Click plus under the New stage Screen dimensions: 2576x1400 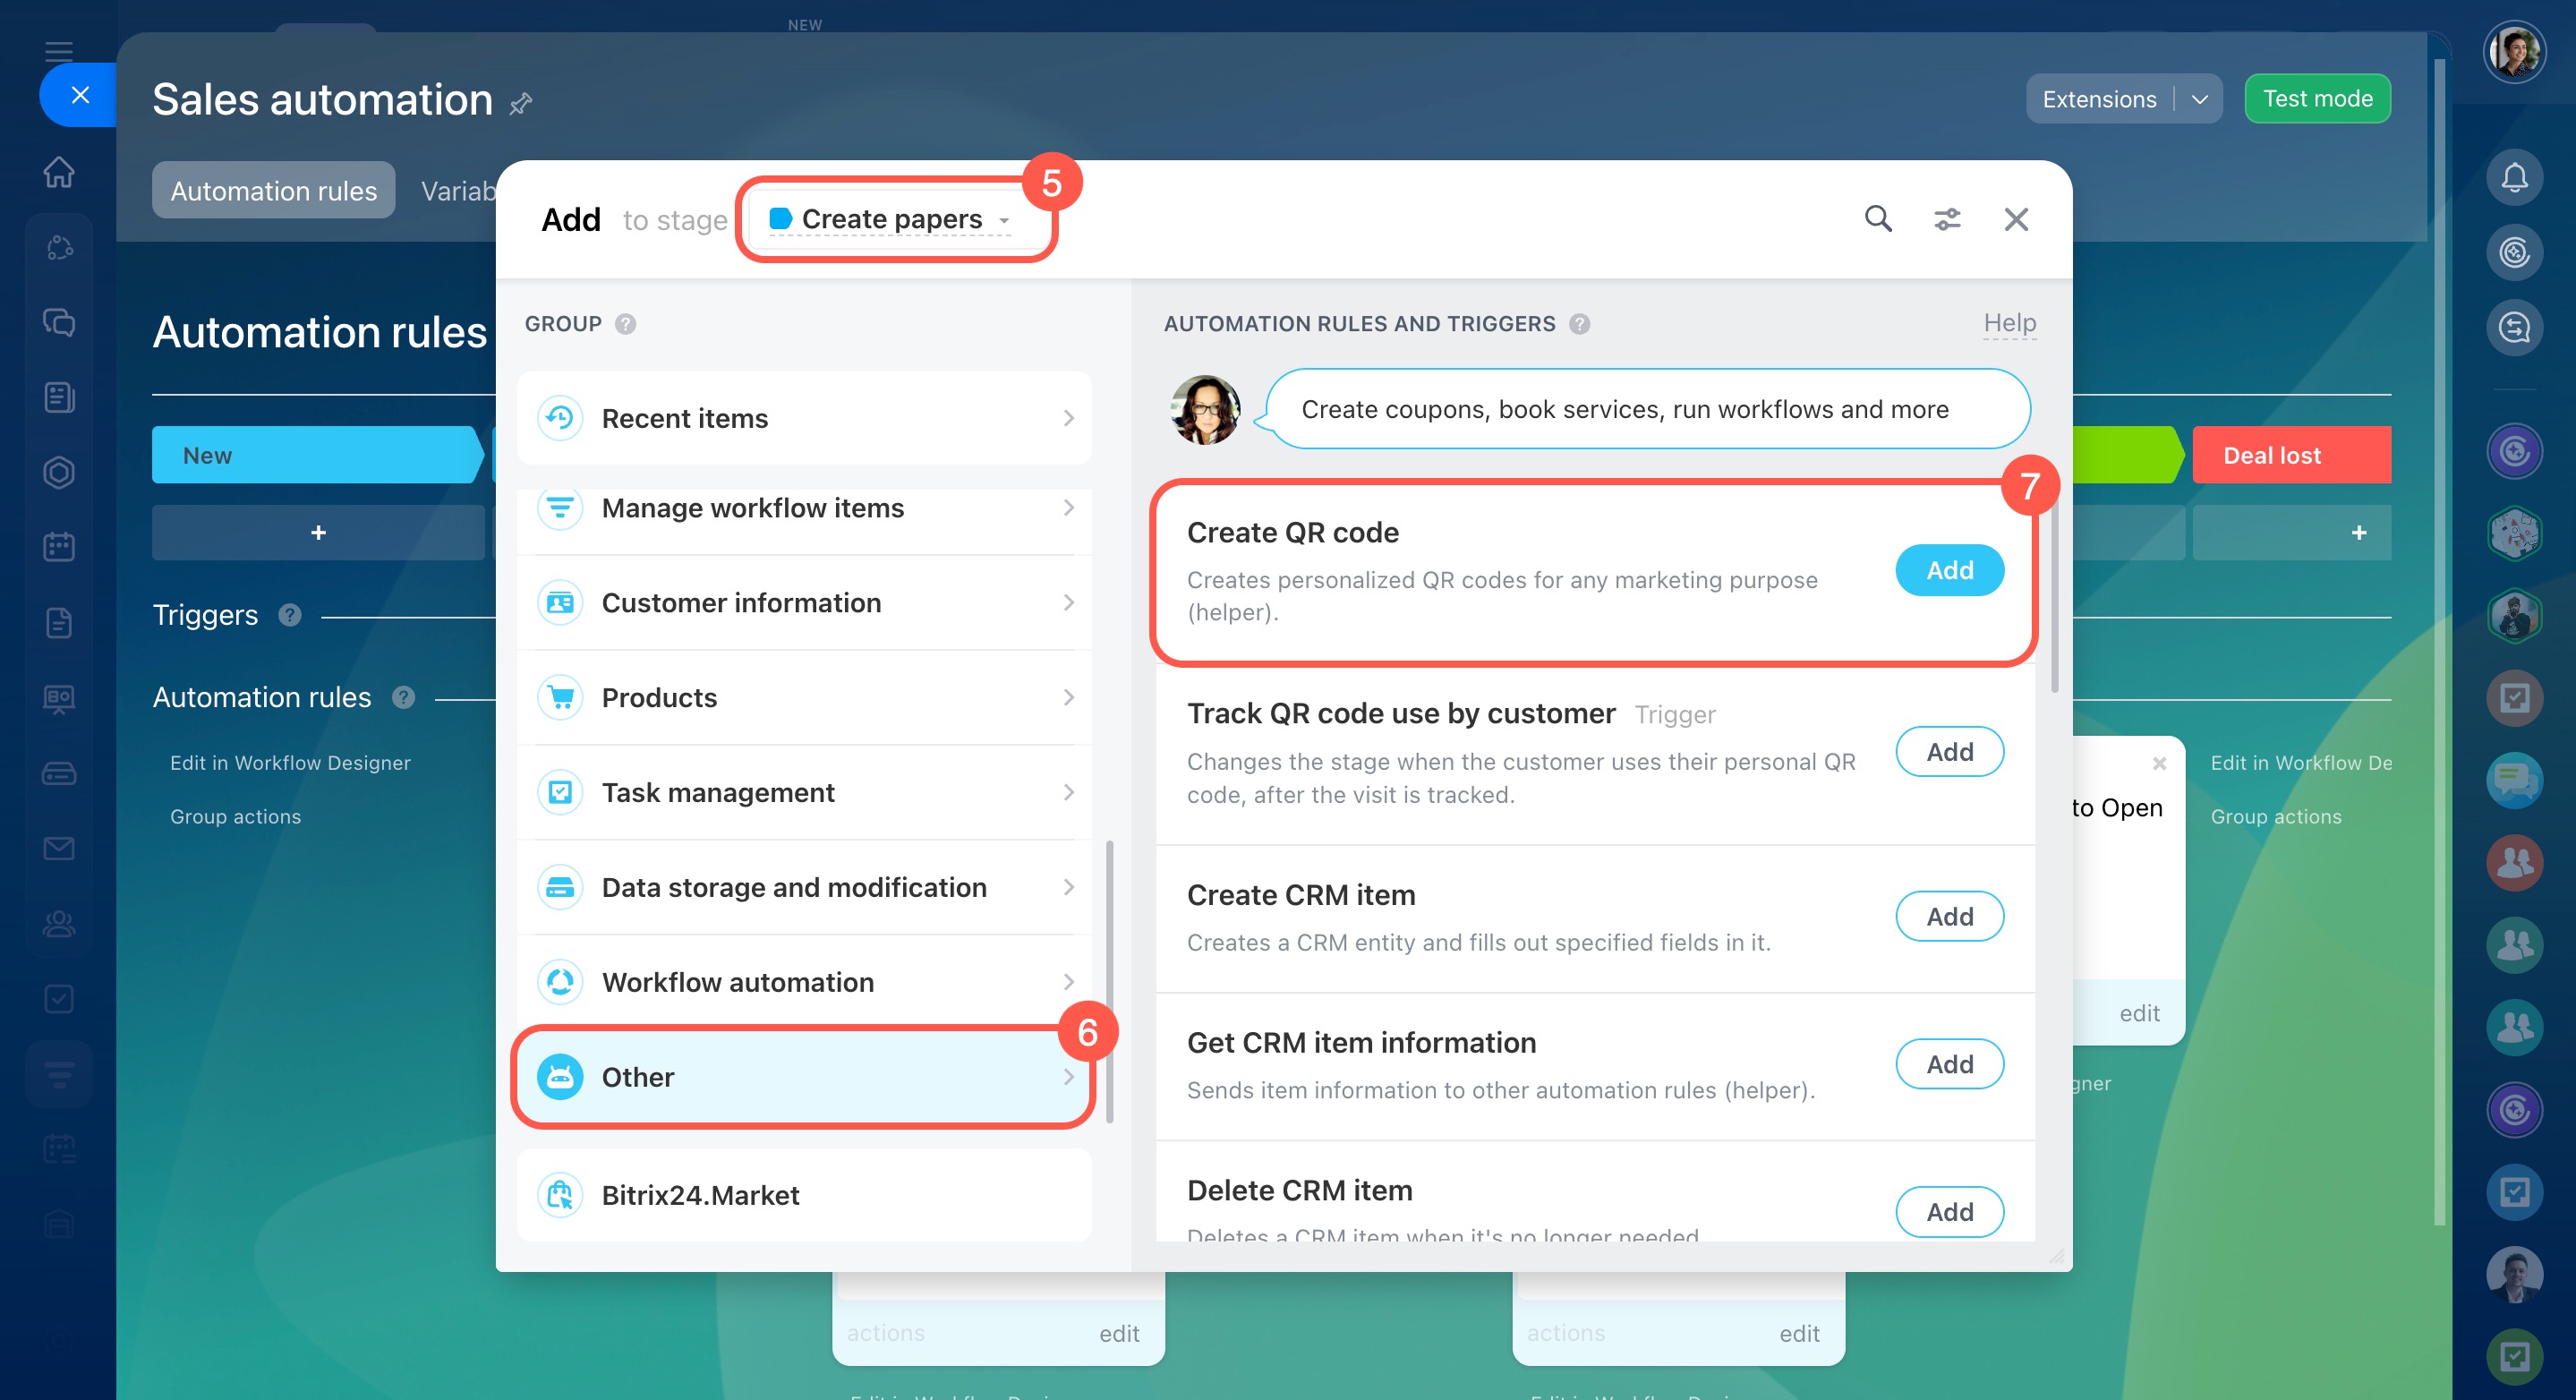(x=318, y=532)
